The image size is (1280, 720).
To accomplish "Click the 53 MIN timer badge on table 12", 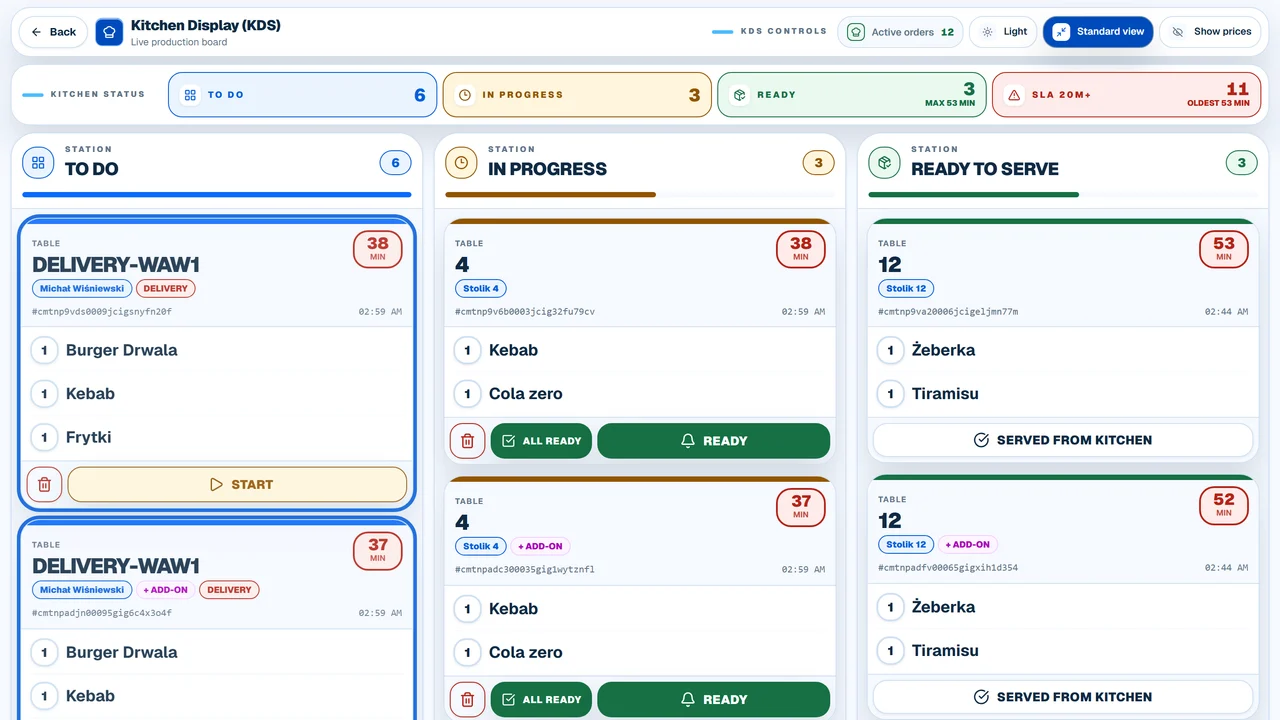I will [x=1224, y=249].
